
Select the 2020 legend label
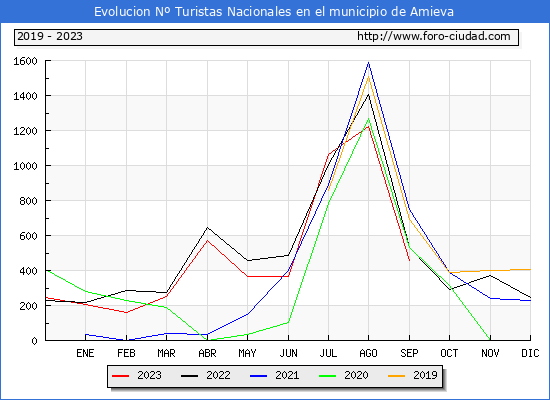[x=356, y=375]
